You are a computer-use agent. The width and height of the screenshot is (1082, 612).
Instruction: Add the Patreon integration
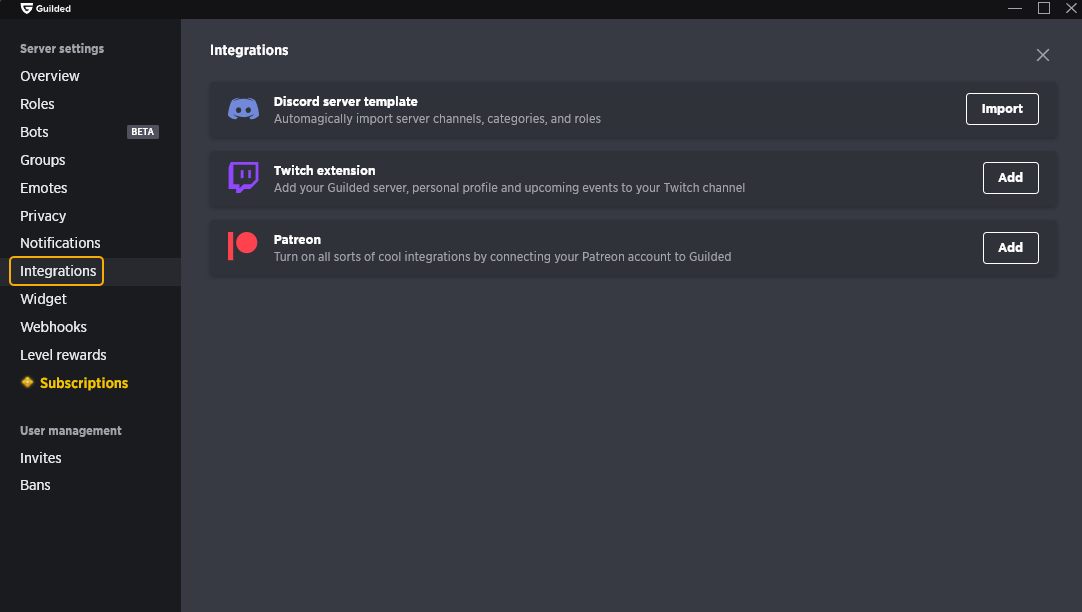pyautogui.click(x=1010, y=248)
